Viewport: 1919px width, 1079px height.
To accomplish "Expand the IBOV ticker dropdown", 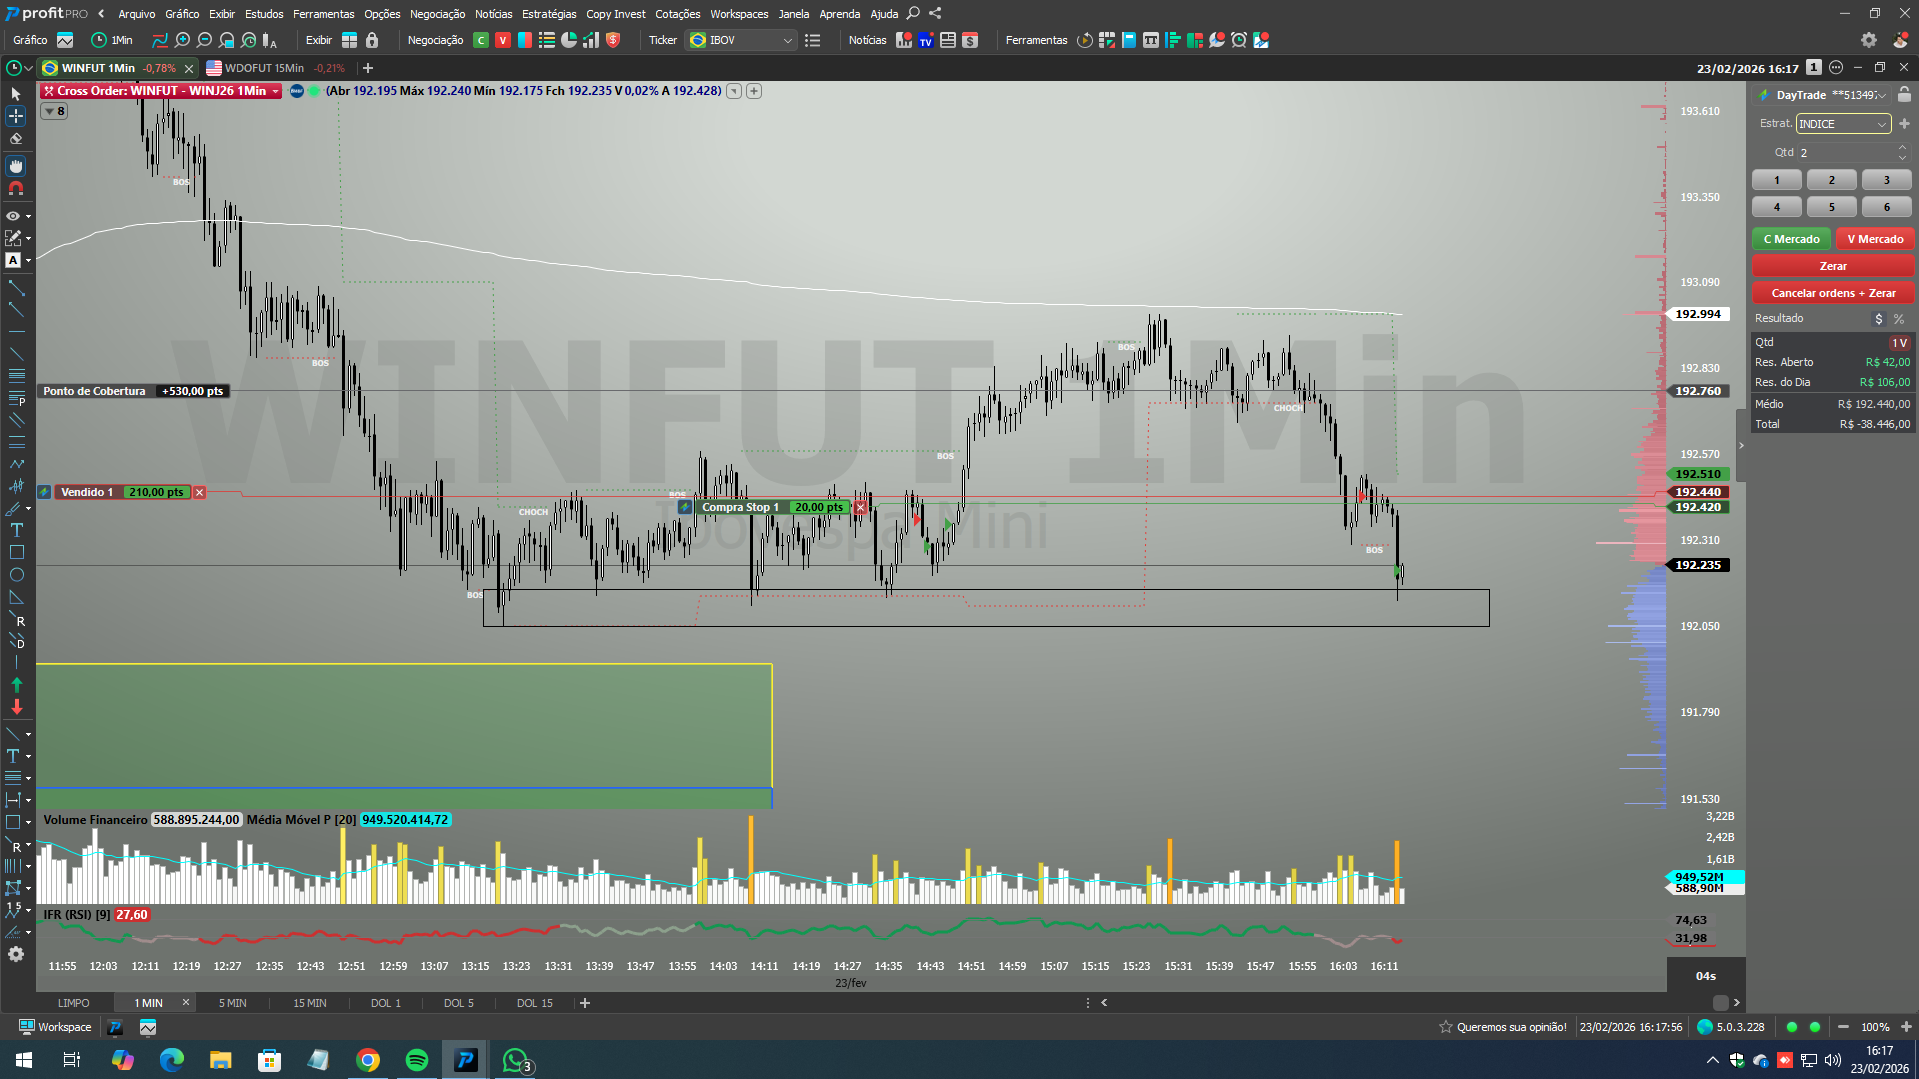I will pyautogui.click(x=787, y=41).
